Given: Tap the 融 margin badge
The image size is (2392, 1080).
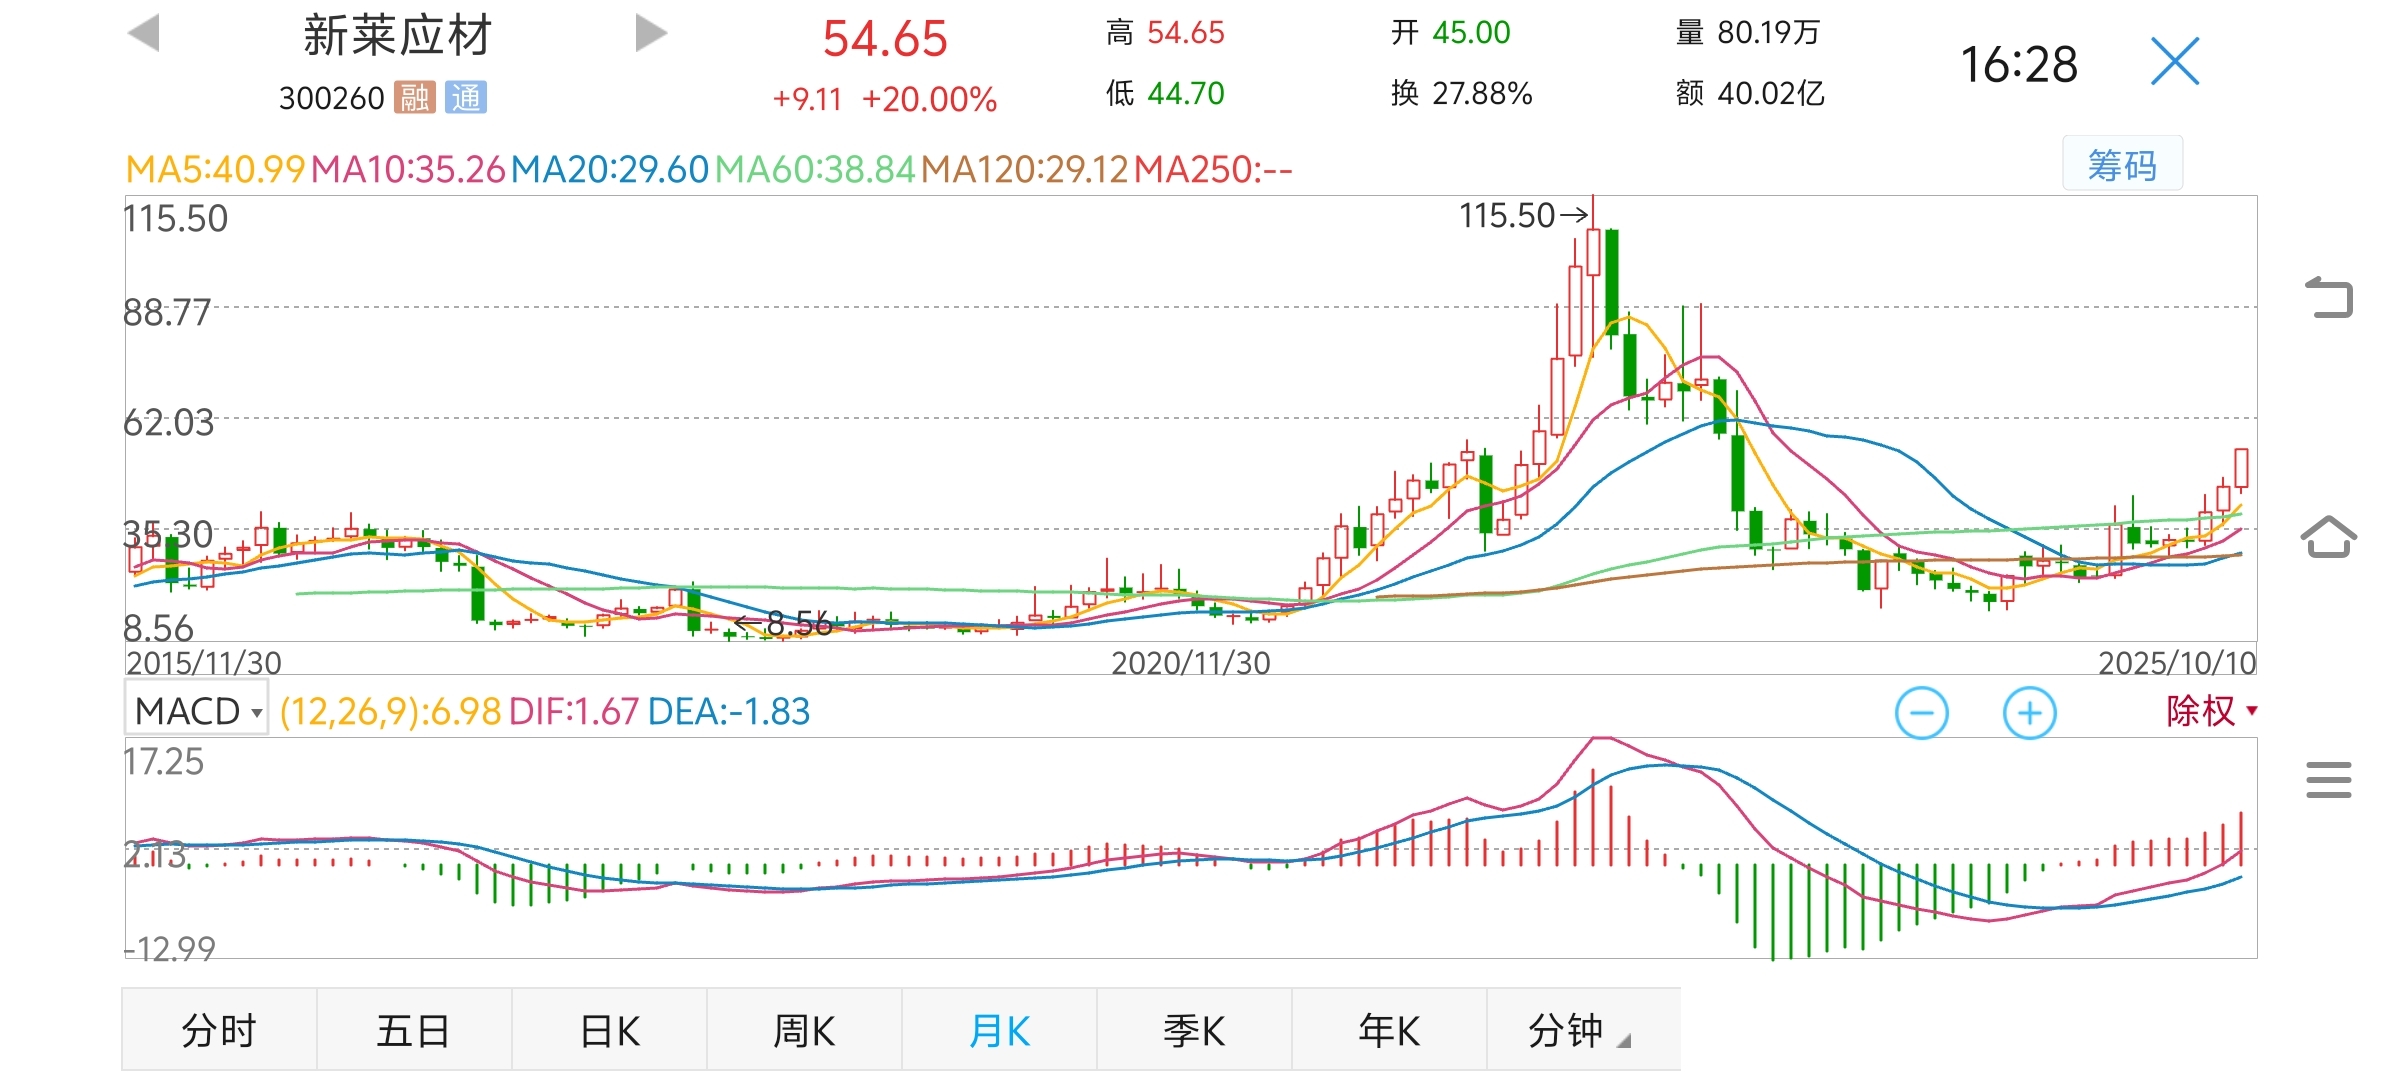Looking at the screenshot, I should (415, 98).
